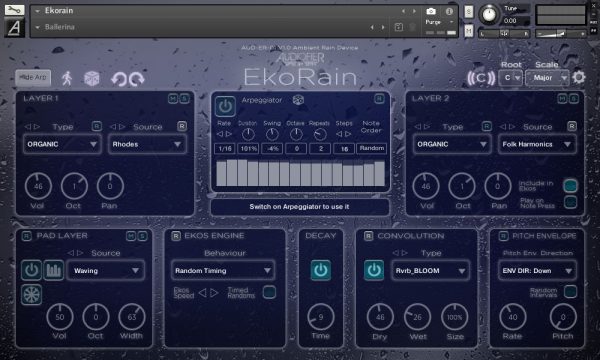The image size is (600, 360).
Task: Click the save snapshot icon beside Ballerina
Action: (x=398, y=27)
